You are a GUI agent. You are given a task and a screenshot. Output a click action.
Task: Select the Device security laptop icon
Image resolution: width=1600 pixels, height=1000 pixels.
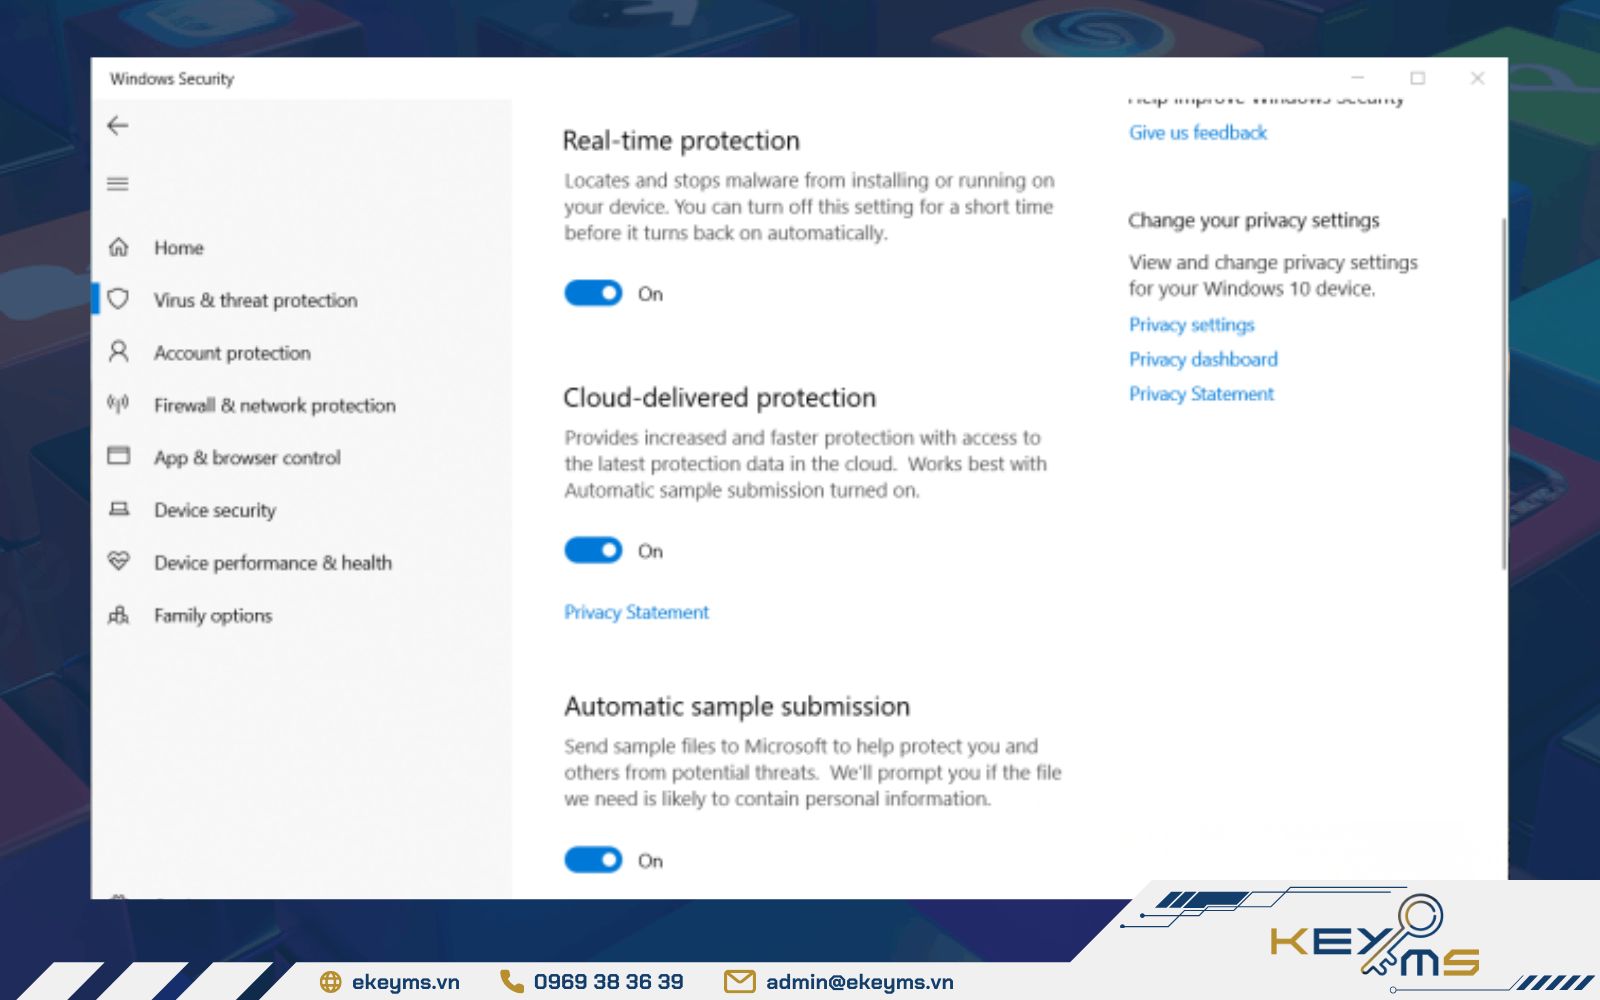[x=119, y=509]
